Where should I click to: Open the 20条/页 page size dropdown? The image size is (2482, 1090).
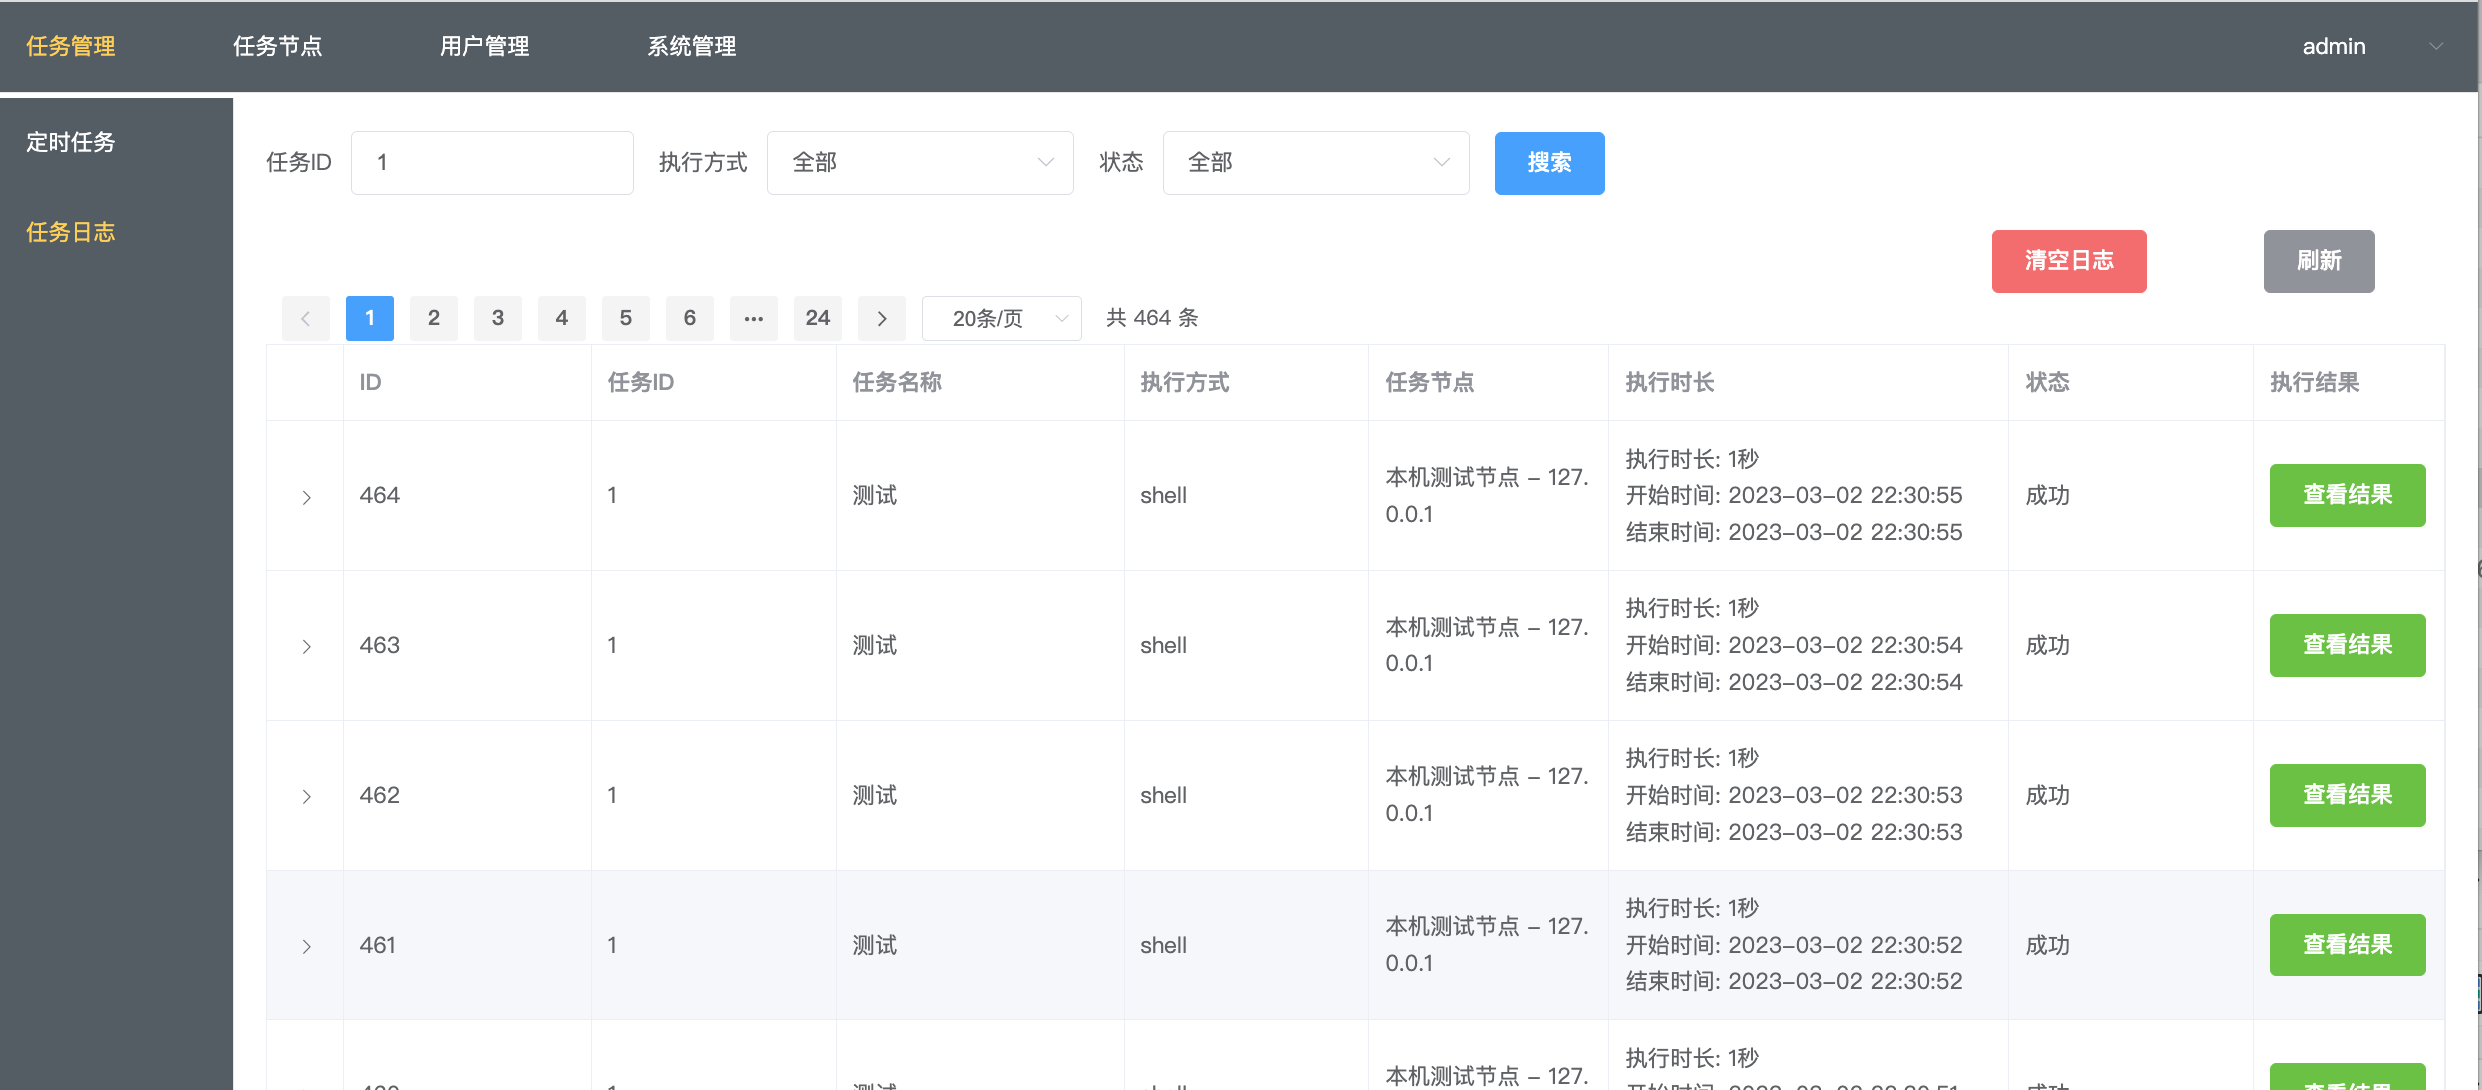(x=1002, y=318)
